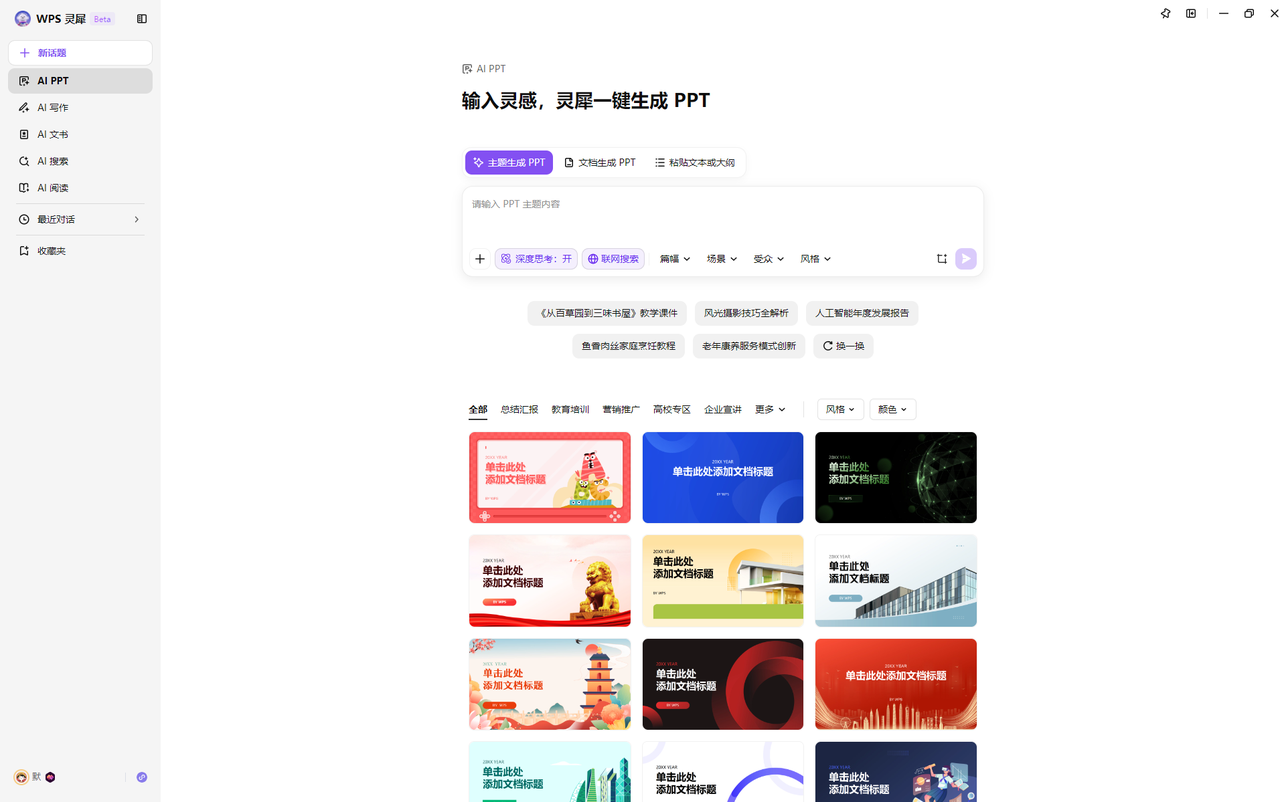Click the attachment plus icon in prompt box

479,258
